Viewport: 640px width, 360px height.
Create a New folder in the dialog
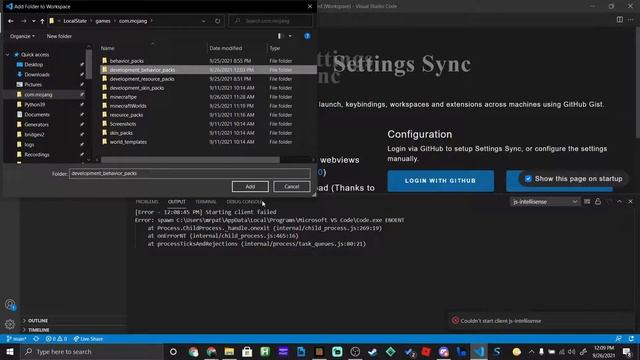pos(59,36)
